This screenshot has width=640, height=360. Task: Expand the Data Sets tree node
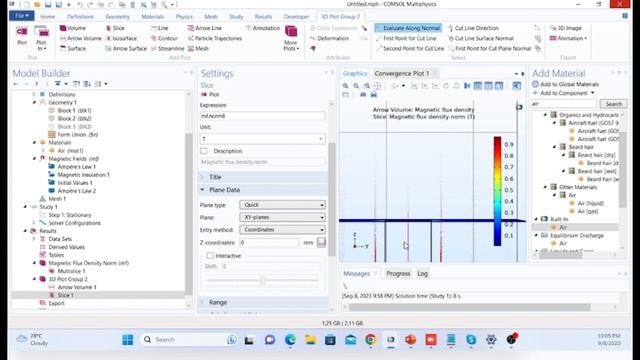coord(34,239)
